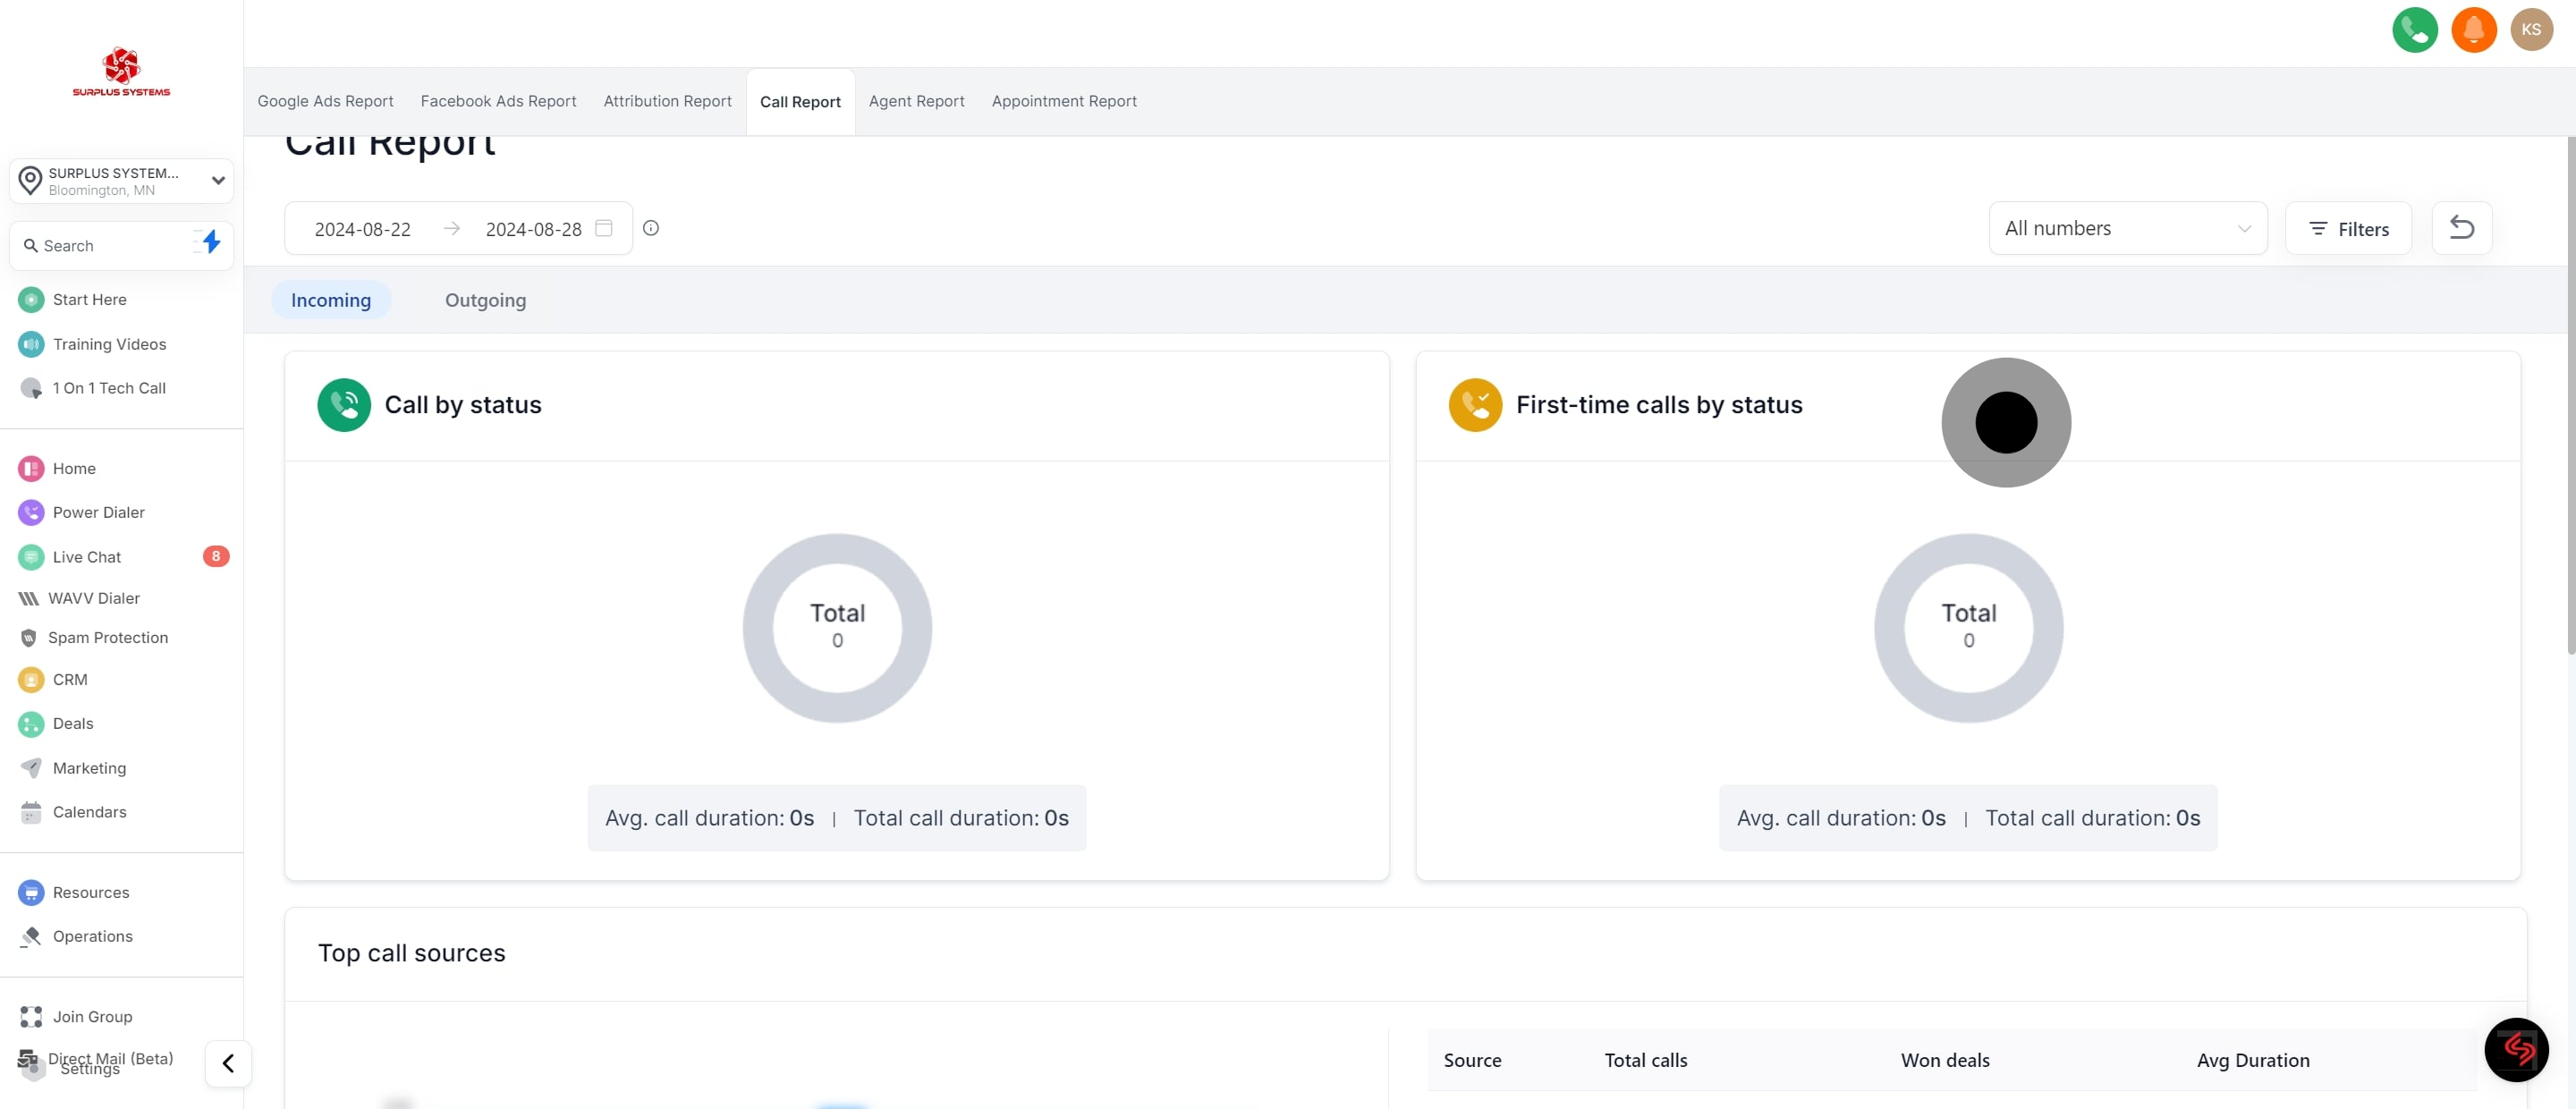Screen dimensions: 2576x1109
Task: Switch to the Outgoing calls view
Action: coord(485,300)
